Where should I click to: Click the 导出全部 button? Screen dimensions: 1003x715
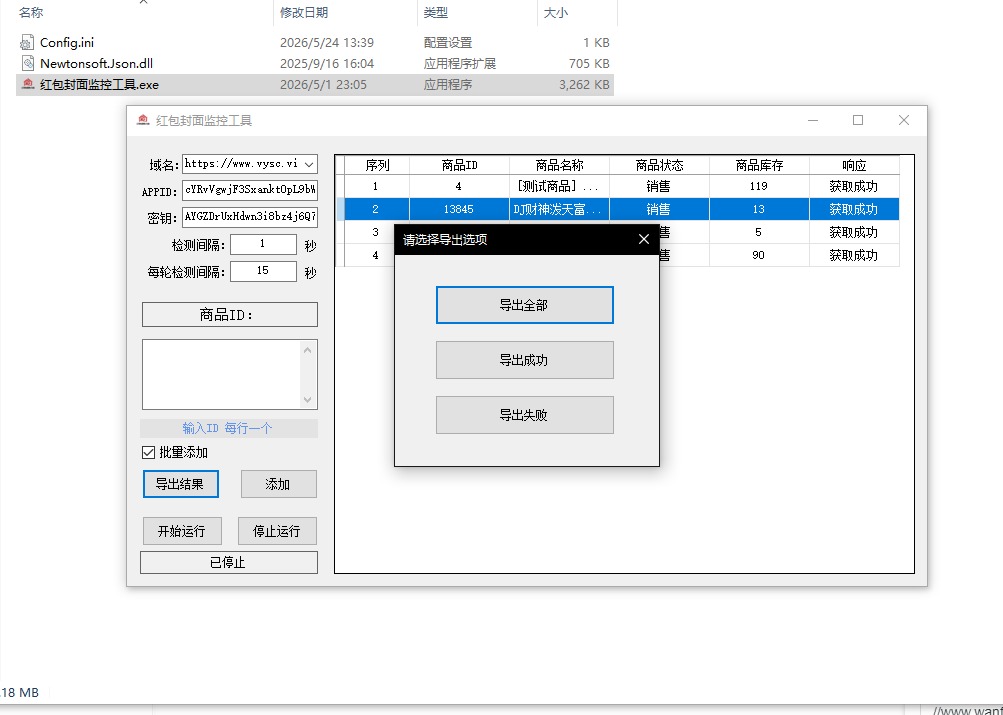click(x=525, y=305)
